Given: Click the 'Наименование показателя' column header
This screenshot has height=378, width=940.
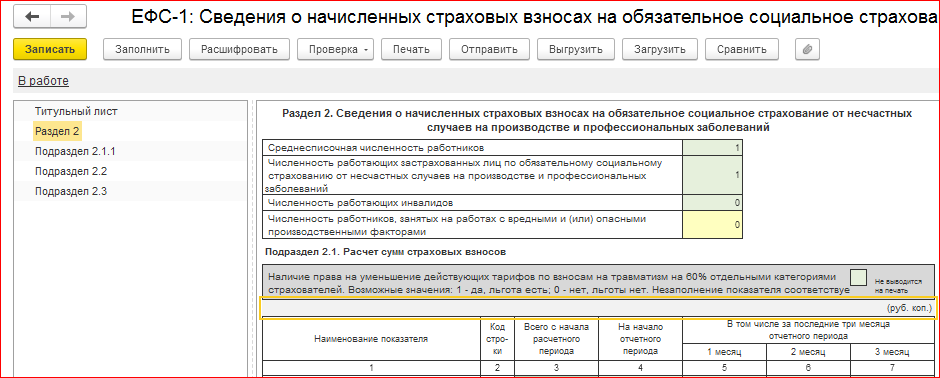Looking at the screenshot, I should 371,338.
